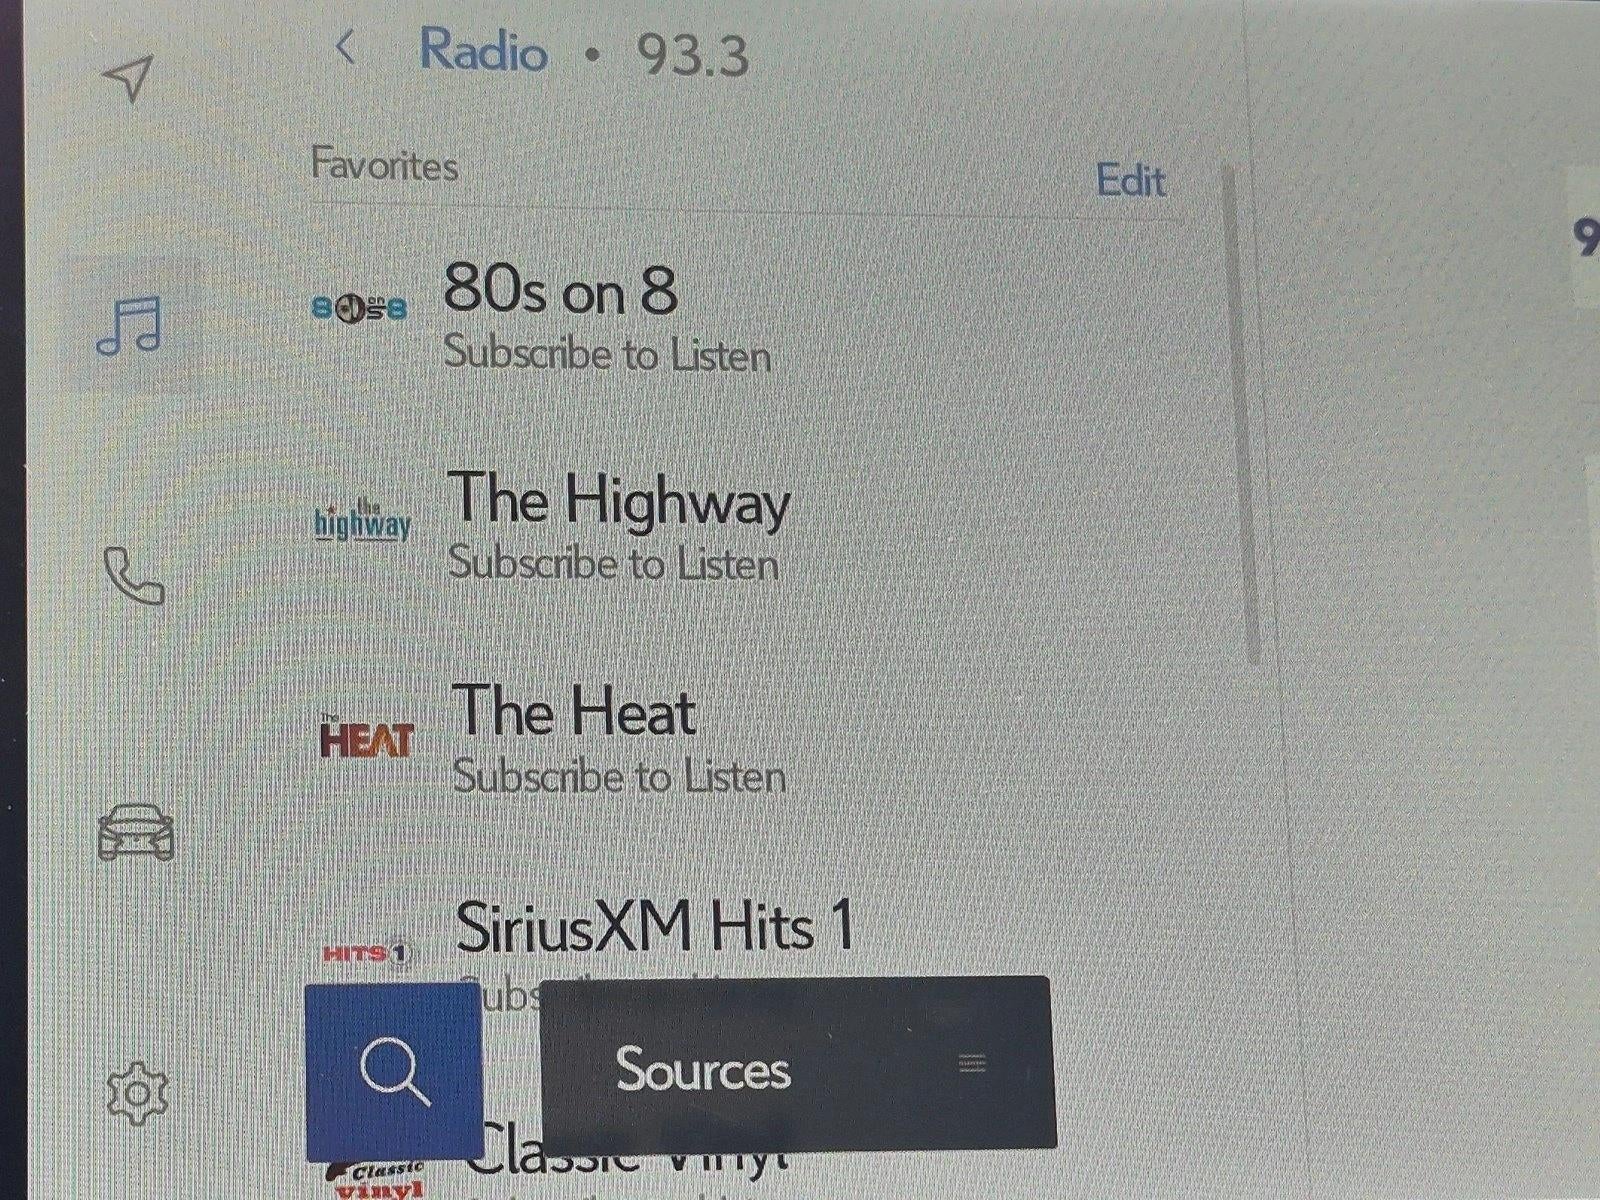Click Edit to modify favorites
Image resolution: width=1600 pixels, height=1200 pixels.
pos(1131,181)
